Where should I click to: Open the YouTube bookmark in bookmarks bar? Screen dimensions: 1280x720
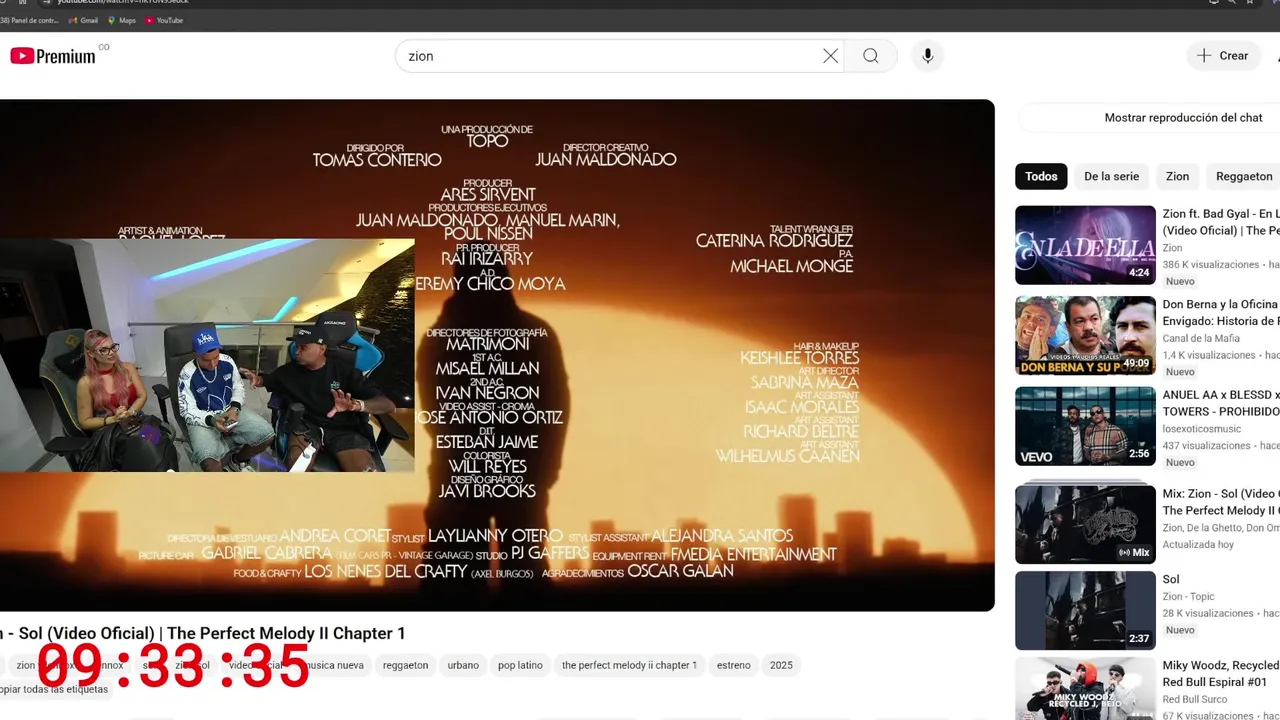point(164,20)
